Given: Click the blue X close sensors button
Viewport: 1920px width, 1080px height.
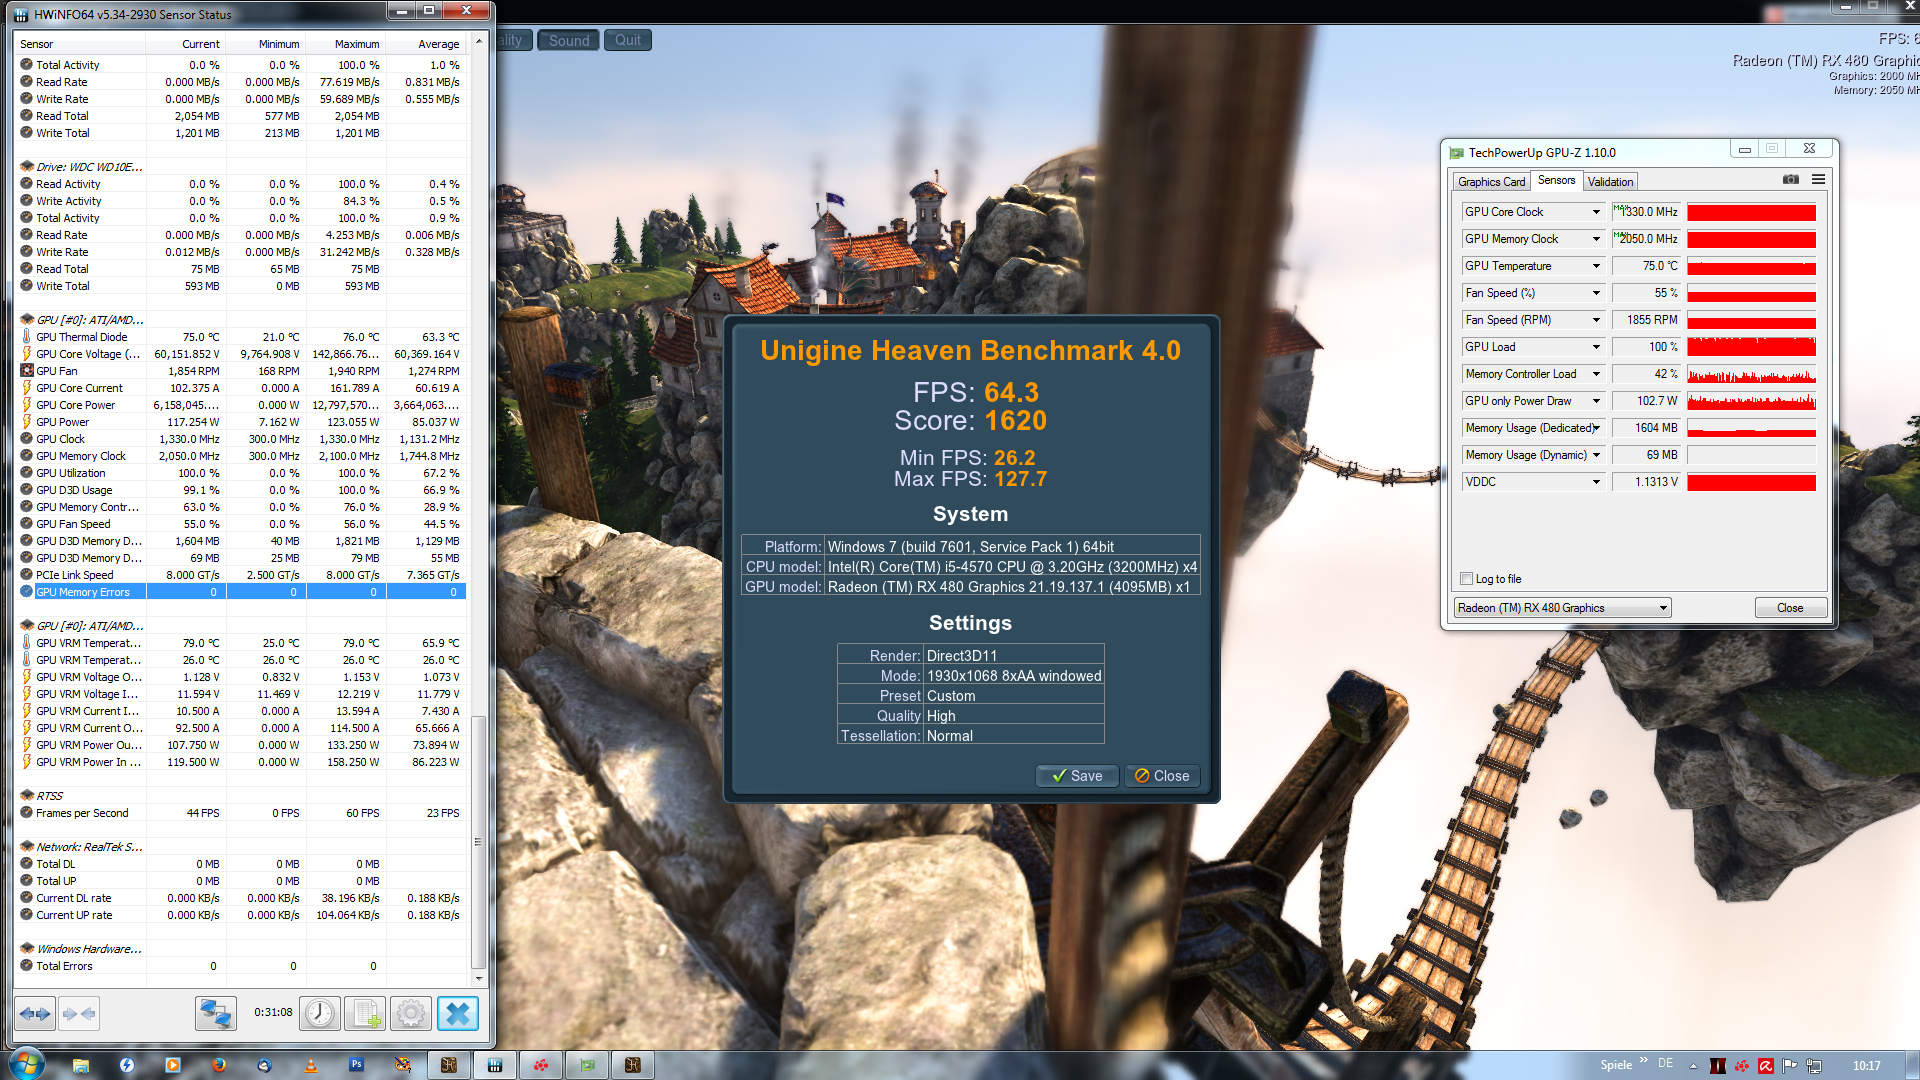Looking at the screenshot, I should coord(457,1013).
